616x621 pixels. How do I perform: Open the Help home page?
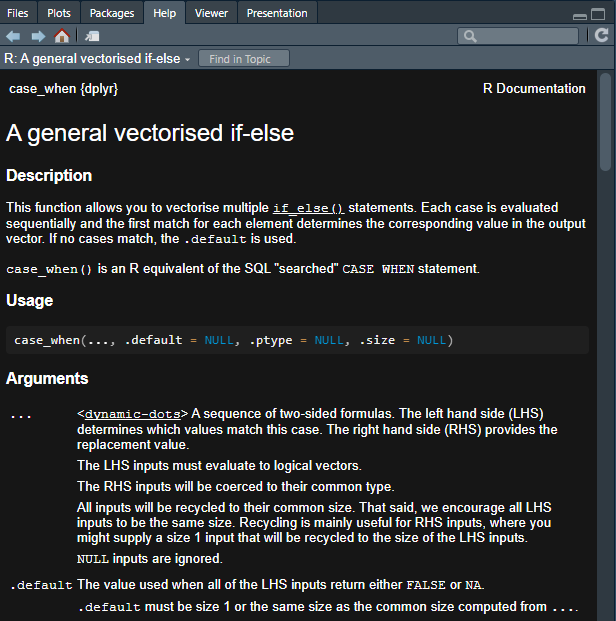(x=62, y=36)
